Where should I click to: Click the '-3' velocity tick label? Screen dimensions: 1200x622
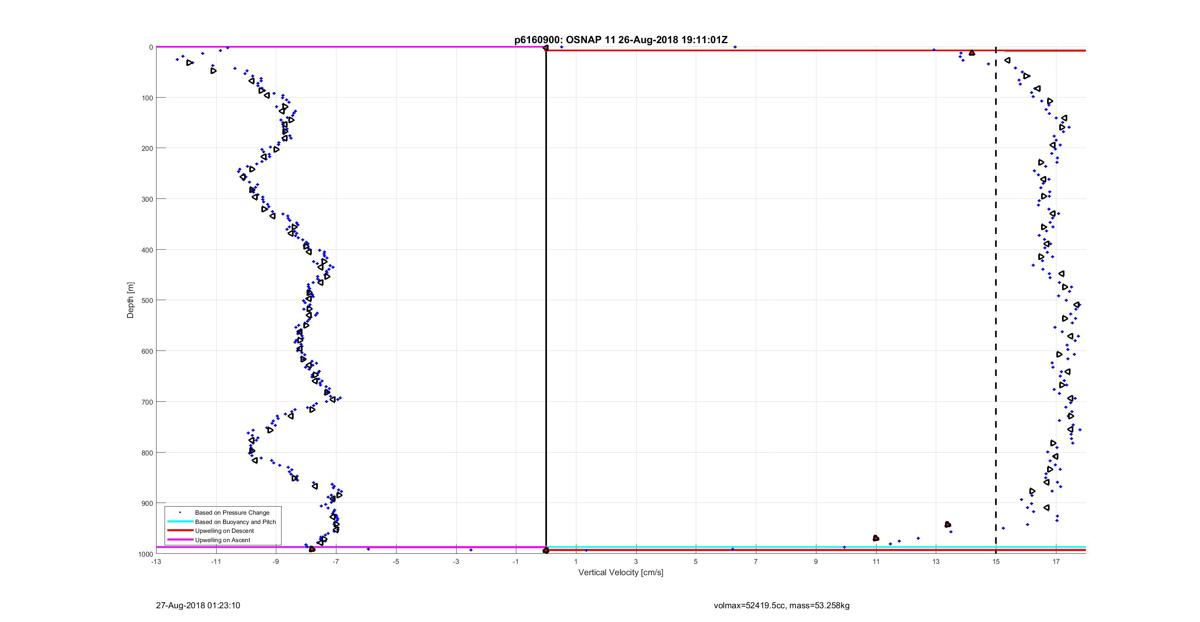(456, 562)
